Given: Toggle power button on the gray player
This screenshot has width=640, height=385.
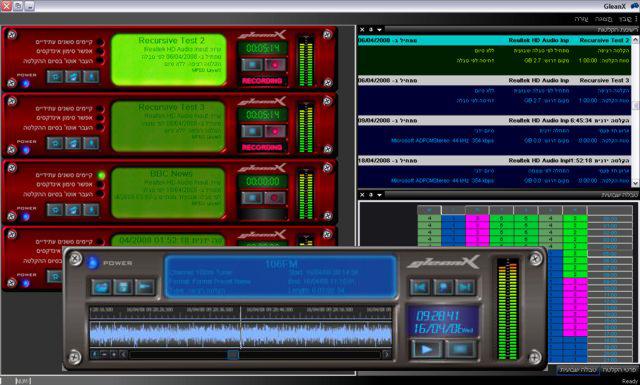Looking at the screenshot, I should [x=93, y=263].
